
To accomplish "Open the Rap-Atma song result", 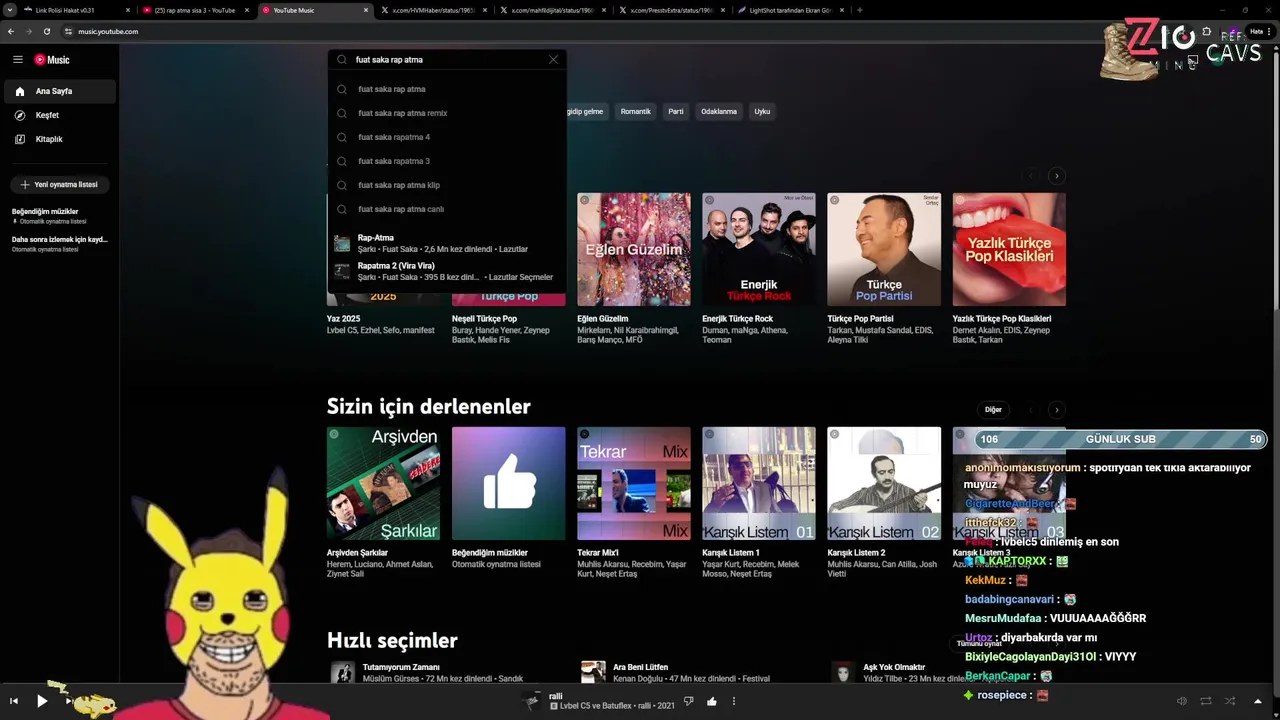I will (447, 243).
